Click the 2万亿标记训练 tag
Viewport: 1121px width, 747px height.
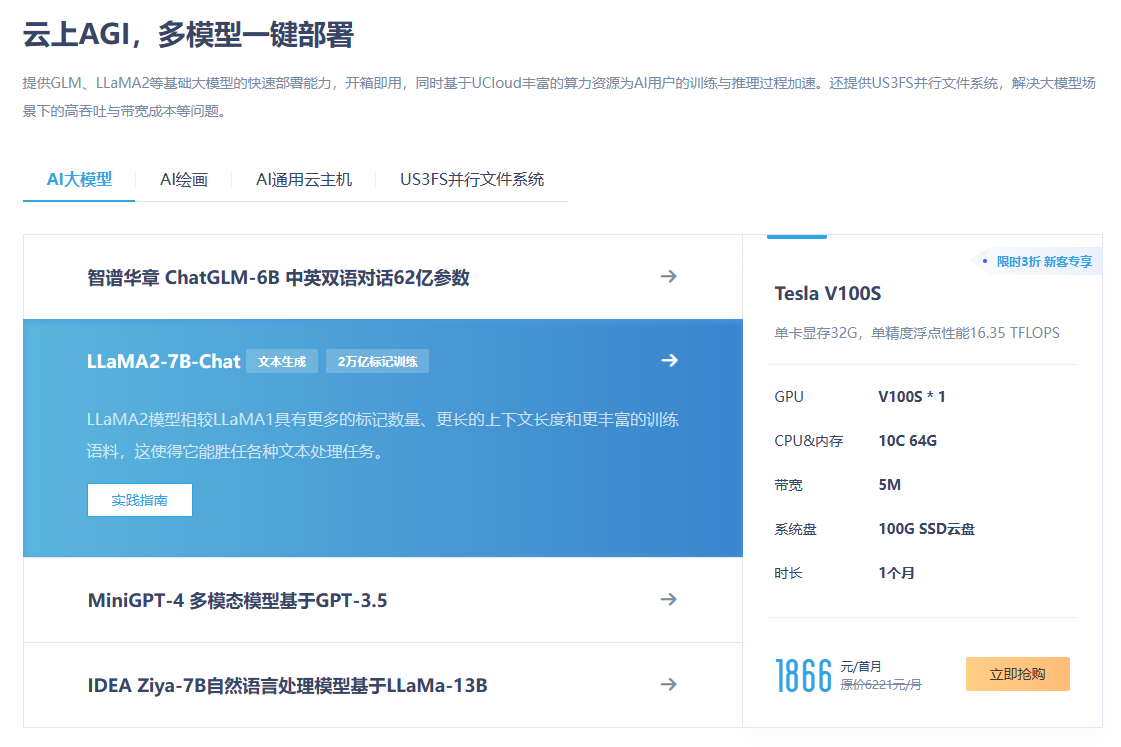377,362
